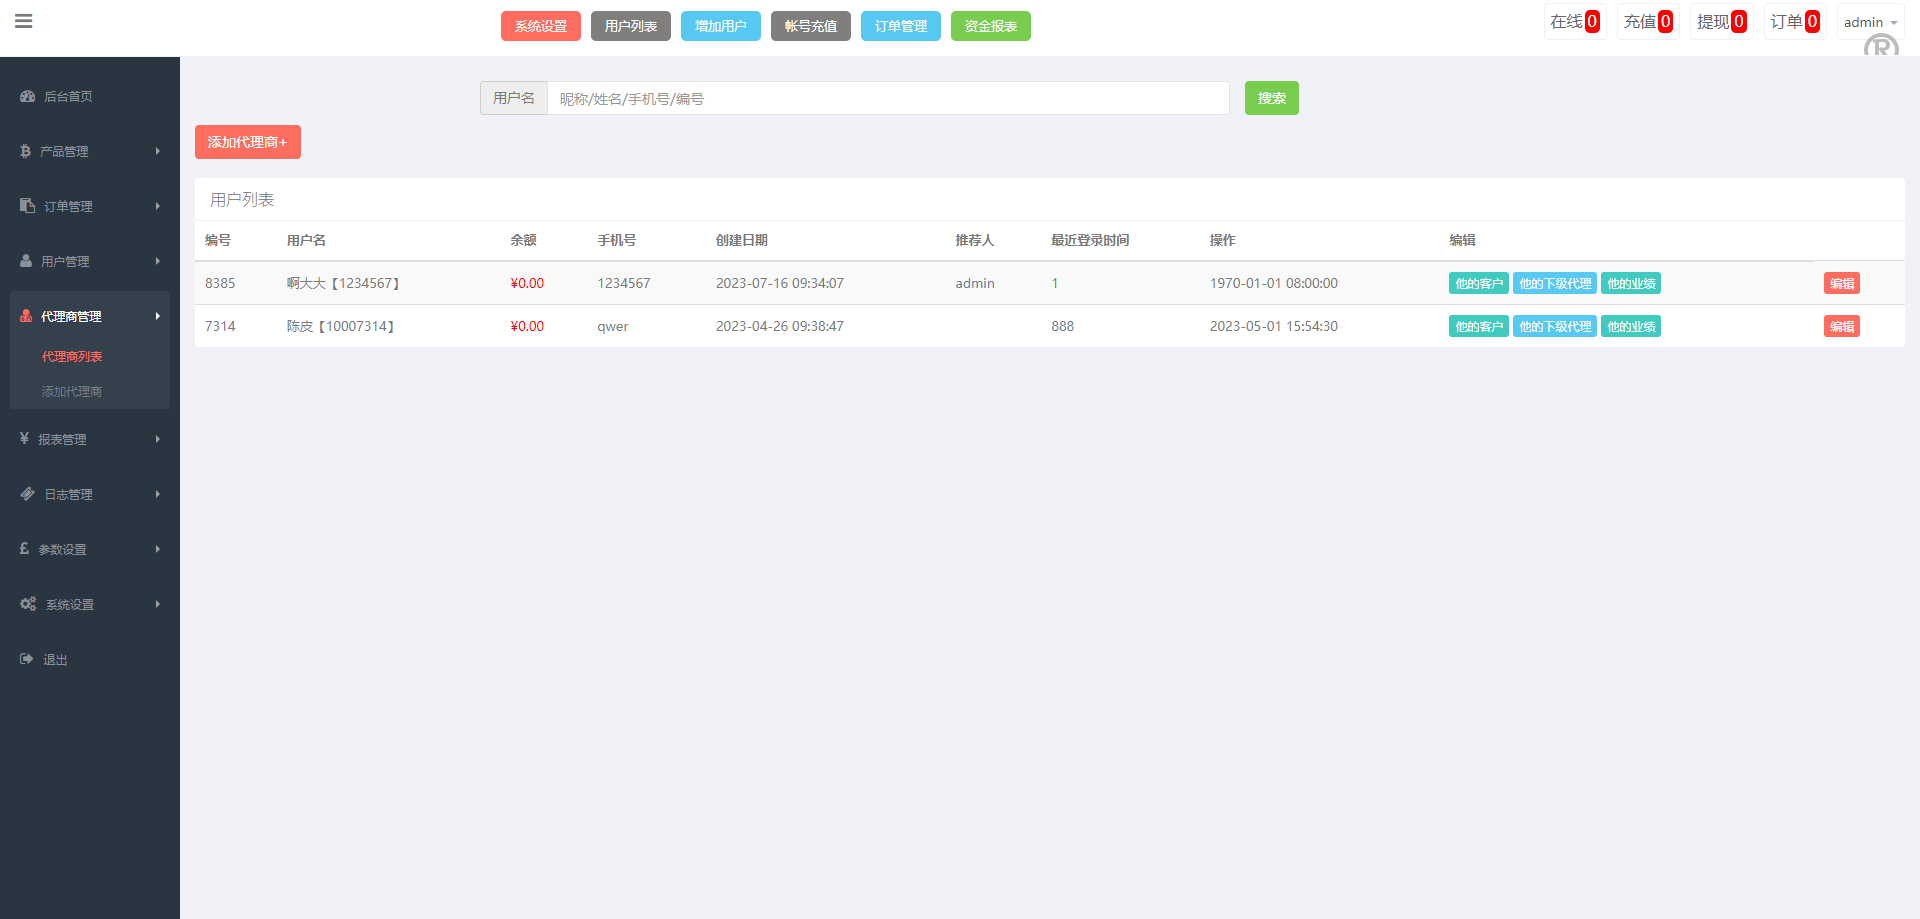Screen dimensions: 1920x919
Task: Click the copy icon beside 订单管理
Action: 28,206
